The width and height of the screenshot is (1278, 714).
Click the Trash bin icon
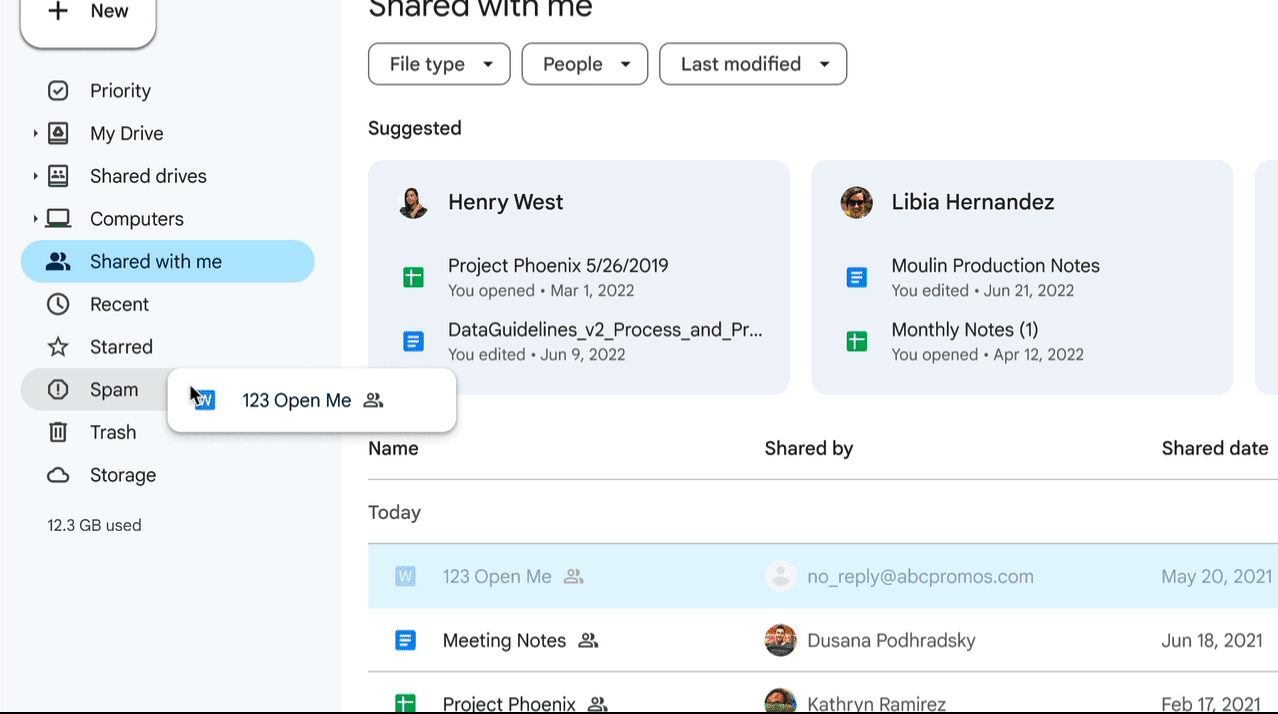click(59, 432)
